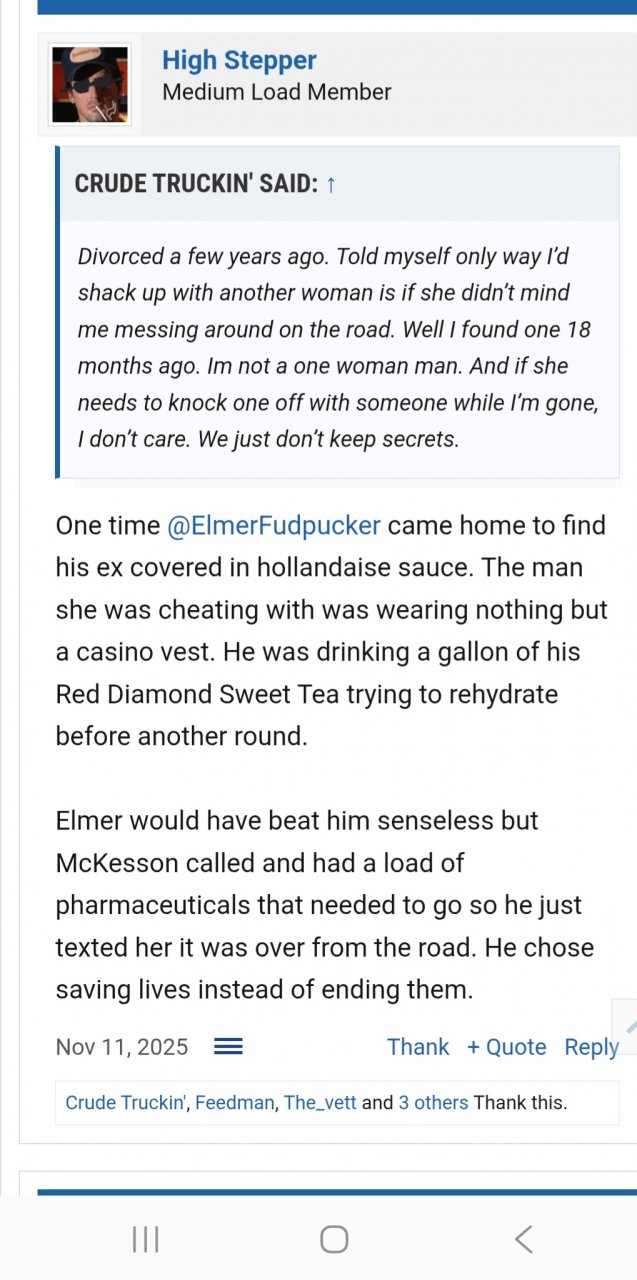Reply to High Stepper's post
Viewport: 637px width, 1280px height.
[x=591, y=1046]
